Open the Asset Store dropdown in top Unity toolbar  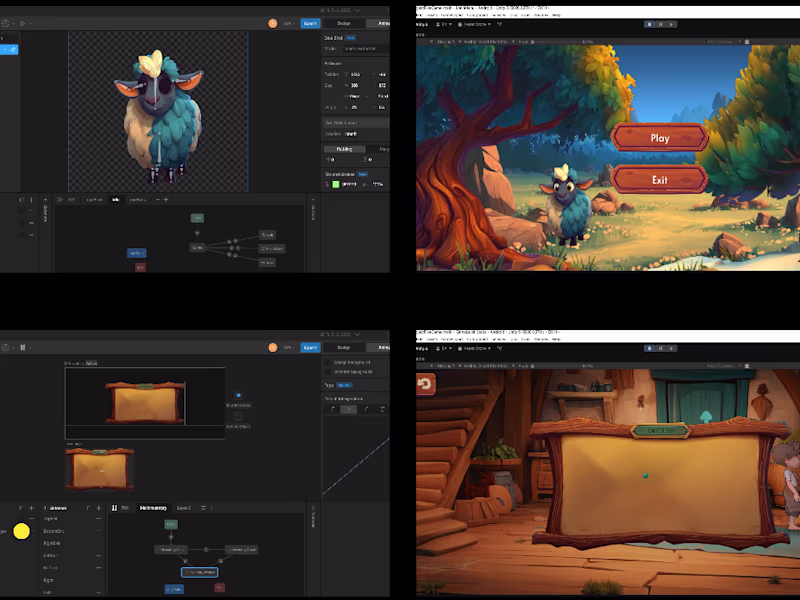474,24
